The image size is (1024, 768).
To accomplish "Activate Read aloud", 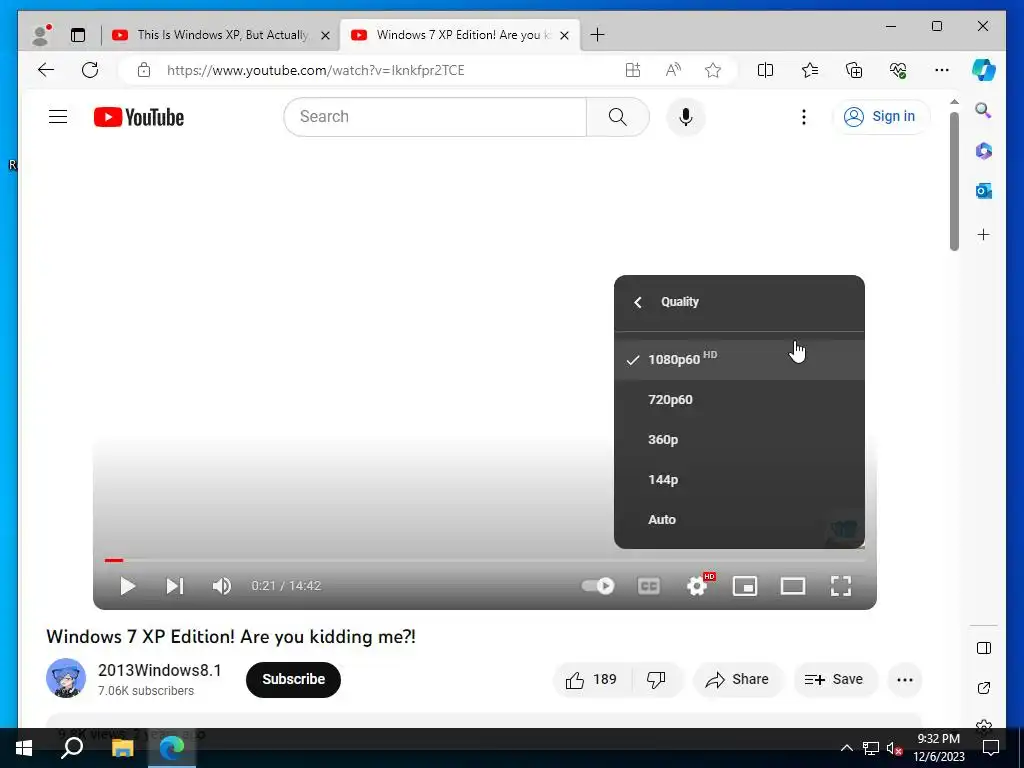I will click(x=673, y=70).
